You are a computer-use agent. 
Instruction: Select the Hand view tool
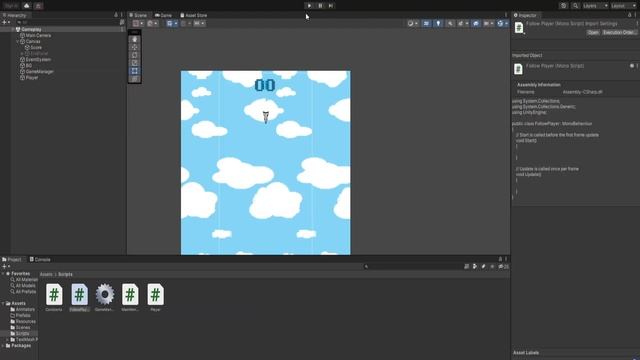click(x=135, y=40)
